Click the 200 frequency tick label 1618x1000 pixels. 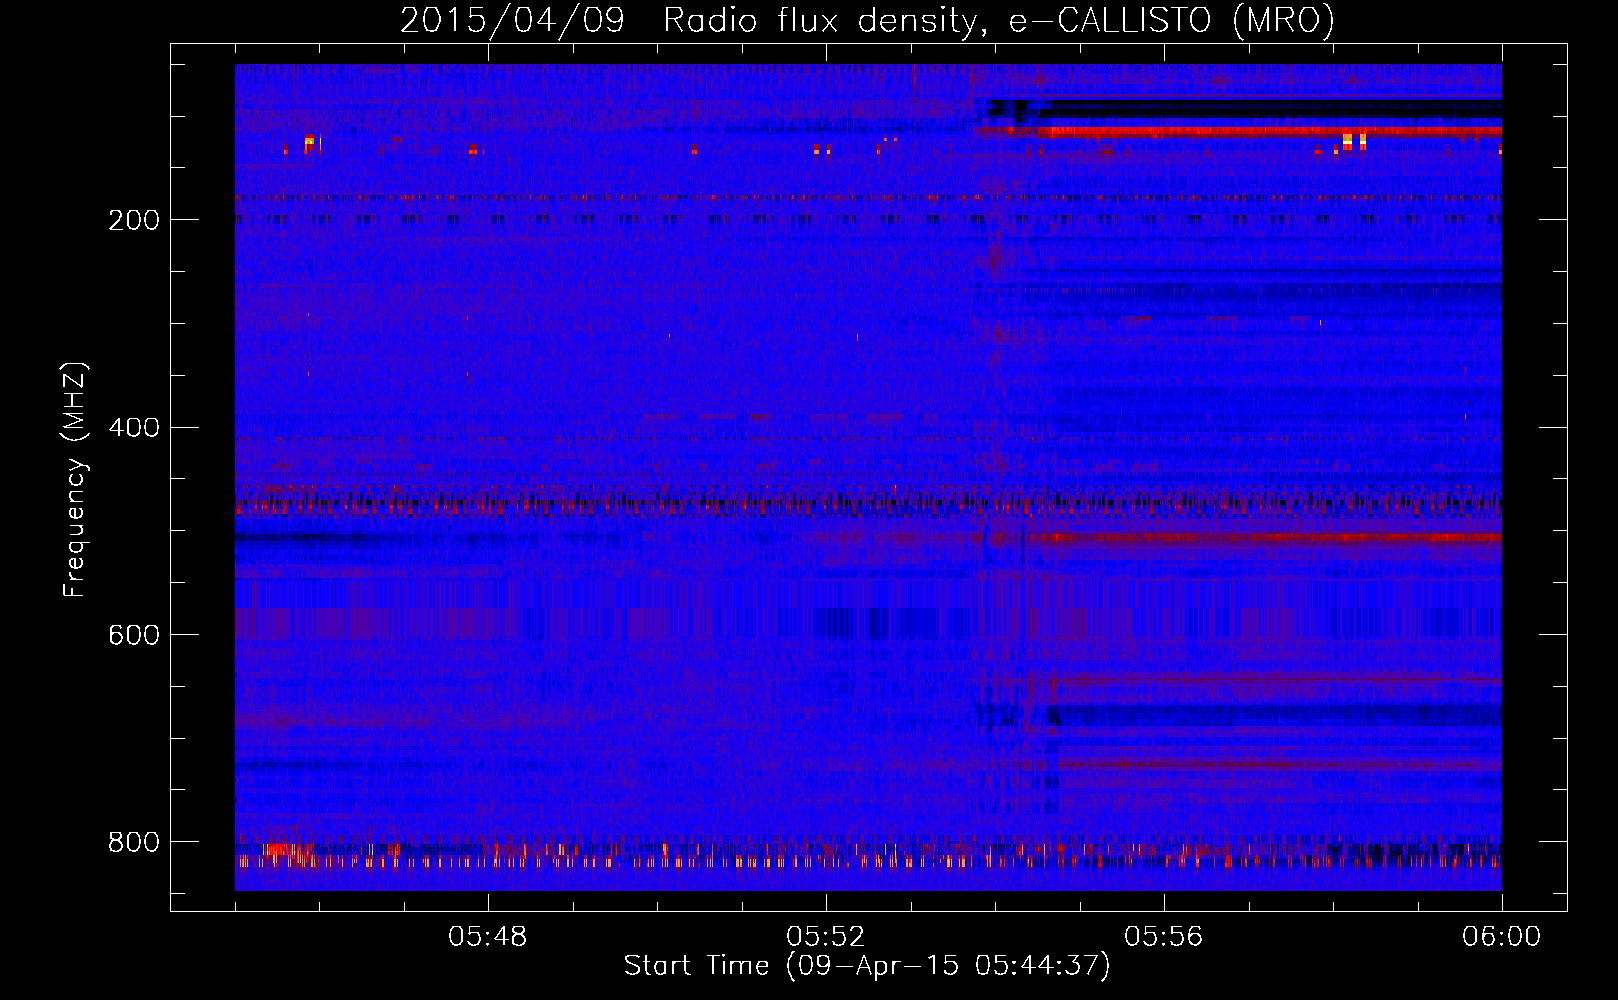click(134, 220)
